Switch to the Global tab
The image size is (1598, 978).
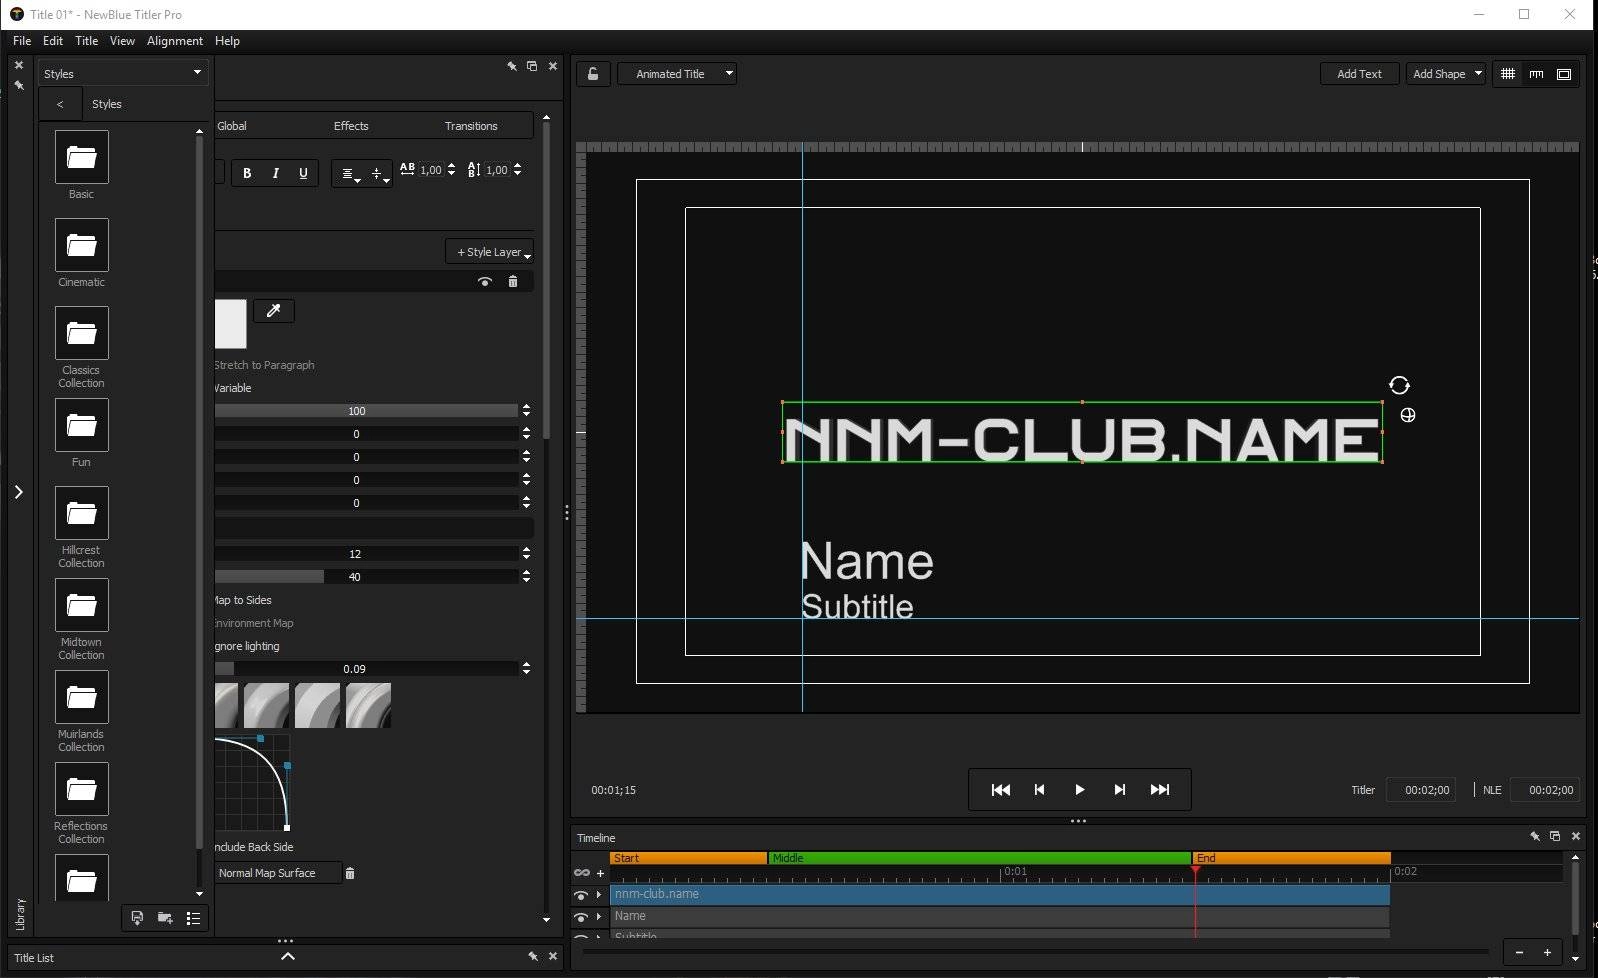pos(232,126)
